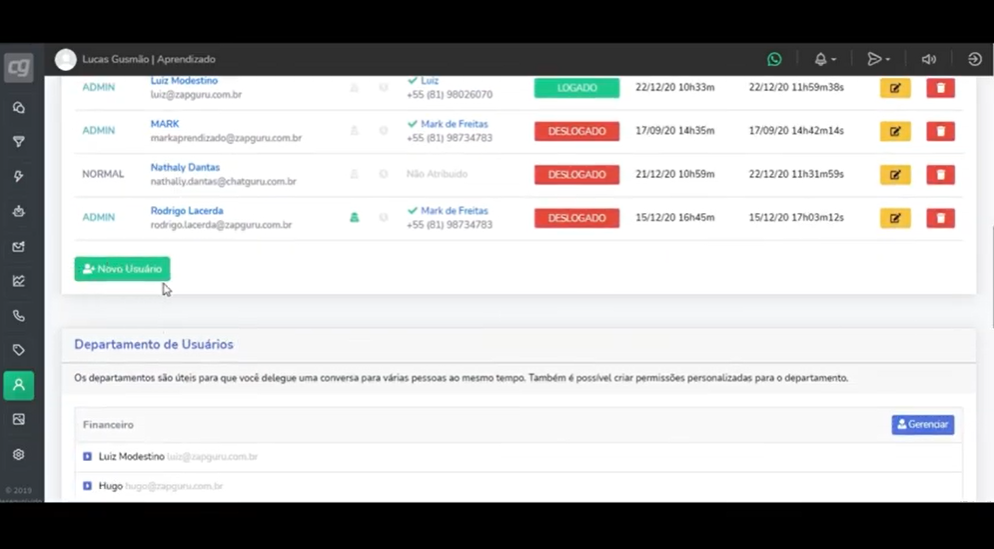Open Nathaly Dantas user name link

click(185, 167)
